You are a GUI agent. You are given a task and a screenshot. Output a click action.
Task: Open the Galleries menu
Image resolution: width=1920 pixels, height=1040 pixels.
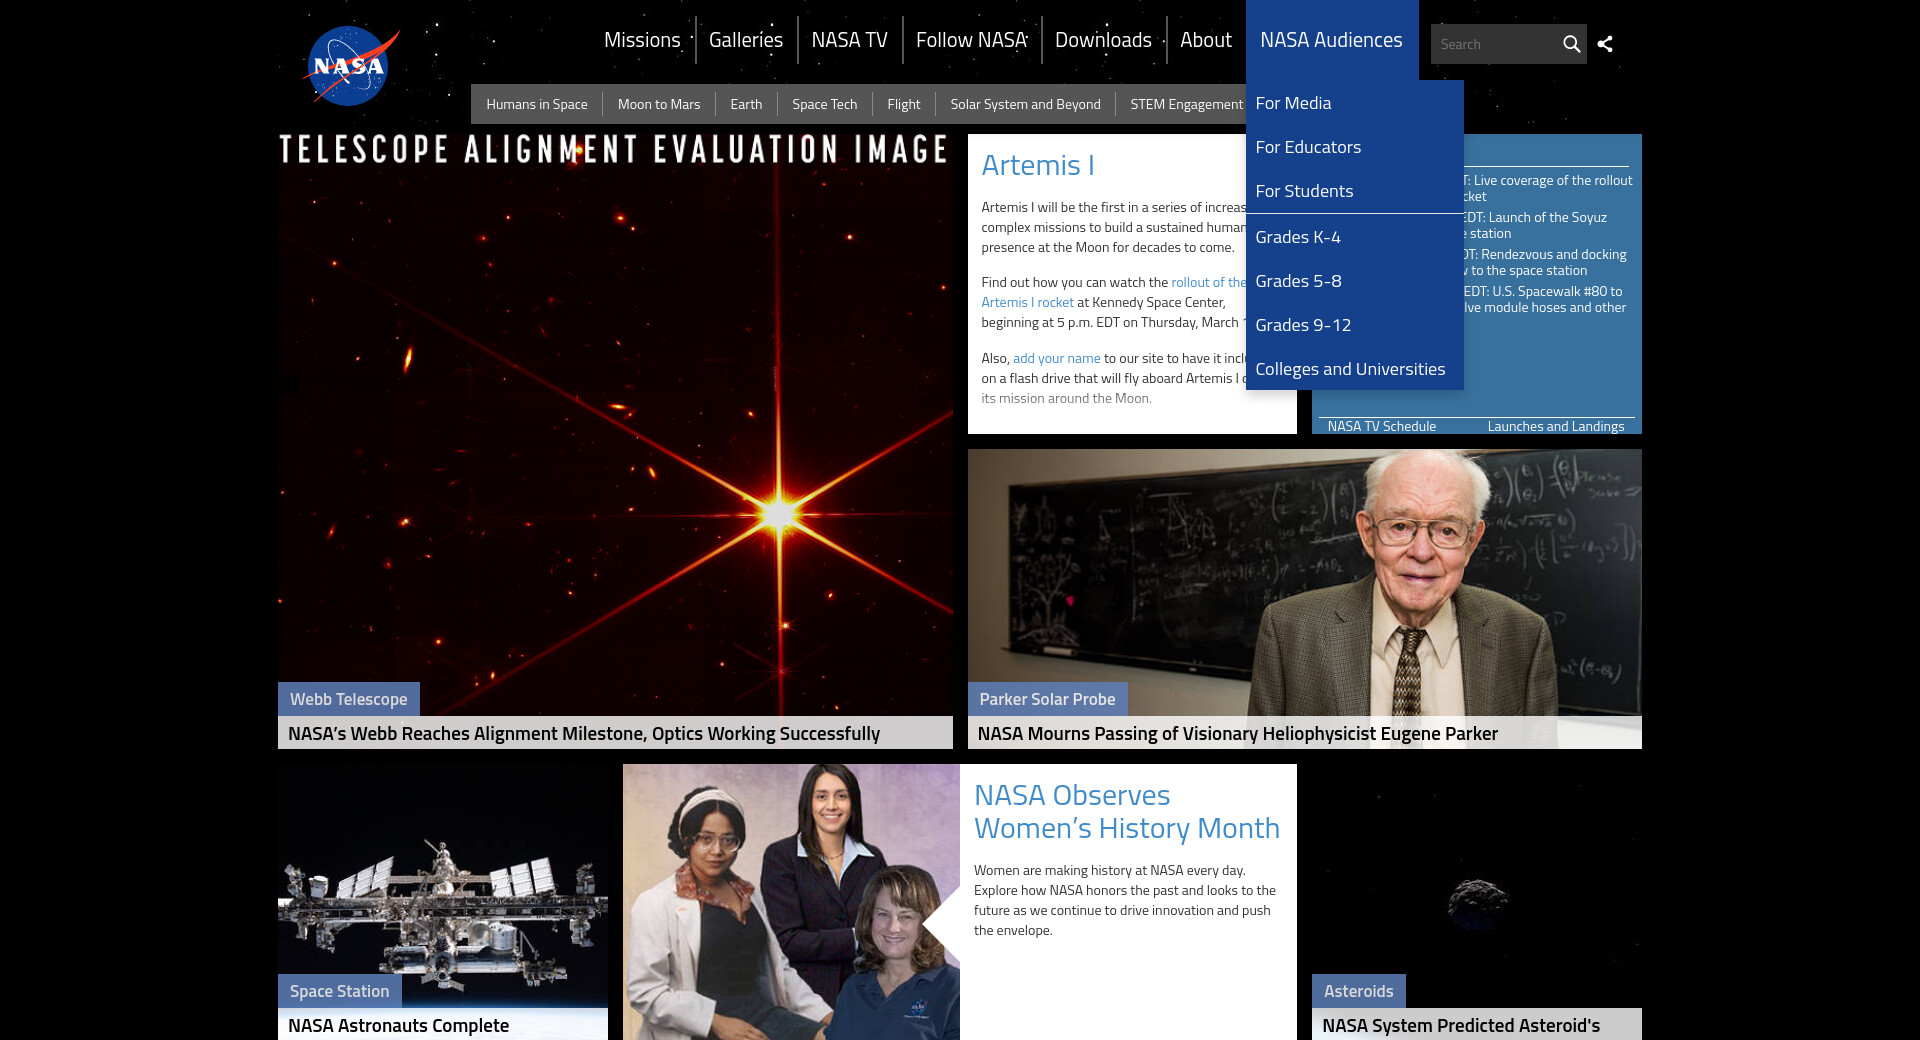(x=746, y=40)
